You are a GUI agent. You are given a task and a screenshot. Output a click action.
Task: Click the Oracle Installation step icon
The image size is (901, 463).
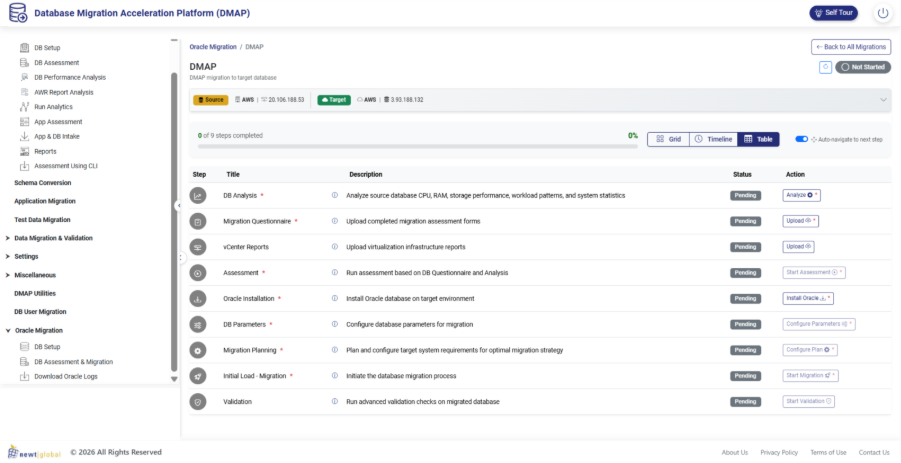(x=198, y=299)
